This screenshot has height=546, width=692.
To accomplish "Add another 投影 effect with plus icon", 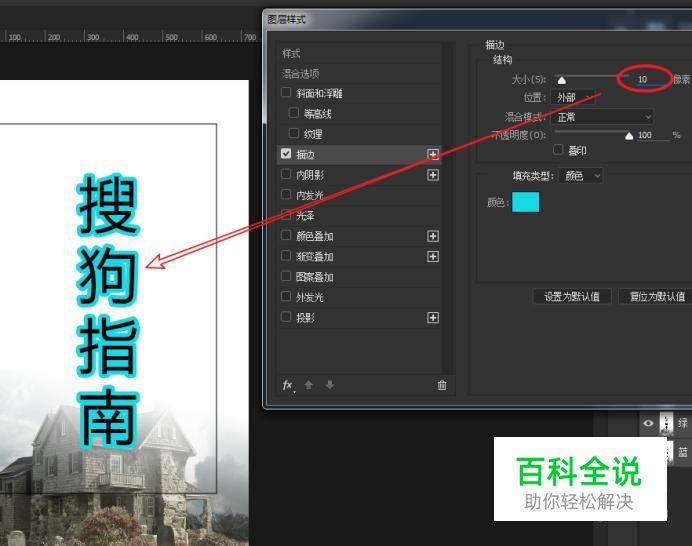I will [432, 317].
